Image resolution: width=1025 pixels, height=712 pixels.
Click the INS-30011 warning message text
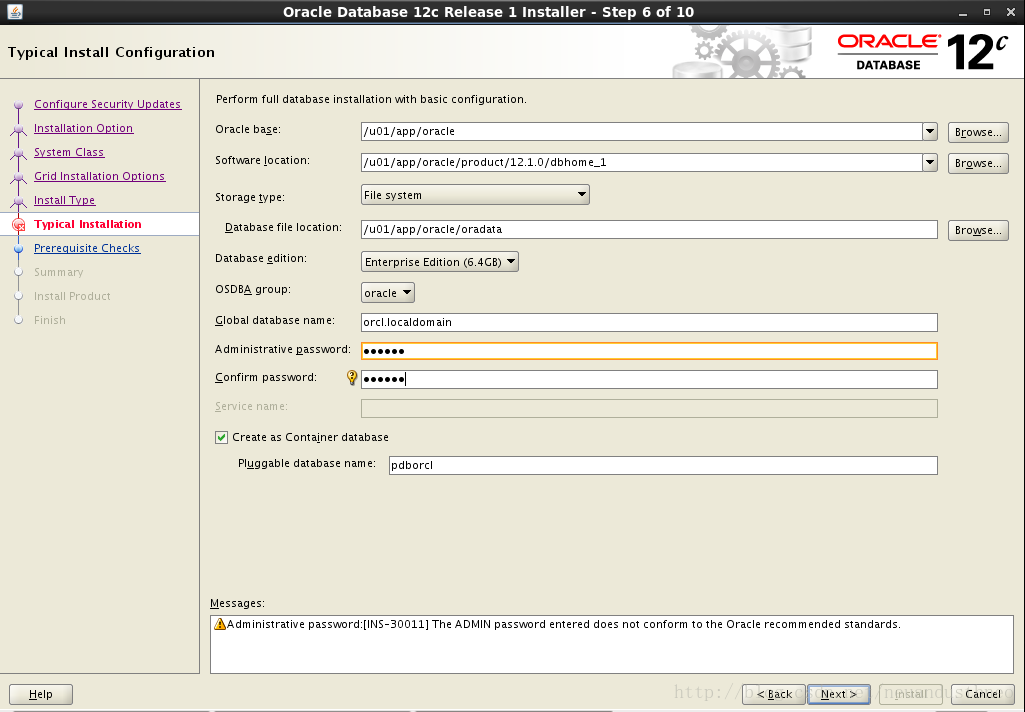[x=563, y=624]
